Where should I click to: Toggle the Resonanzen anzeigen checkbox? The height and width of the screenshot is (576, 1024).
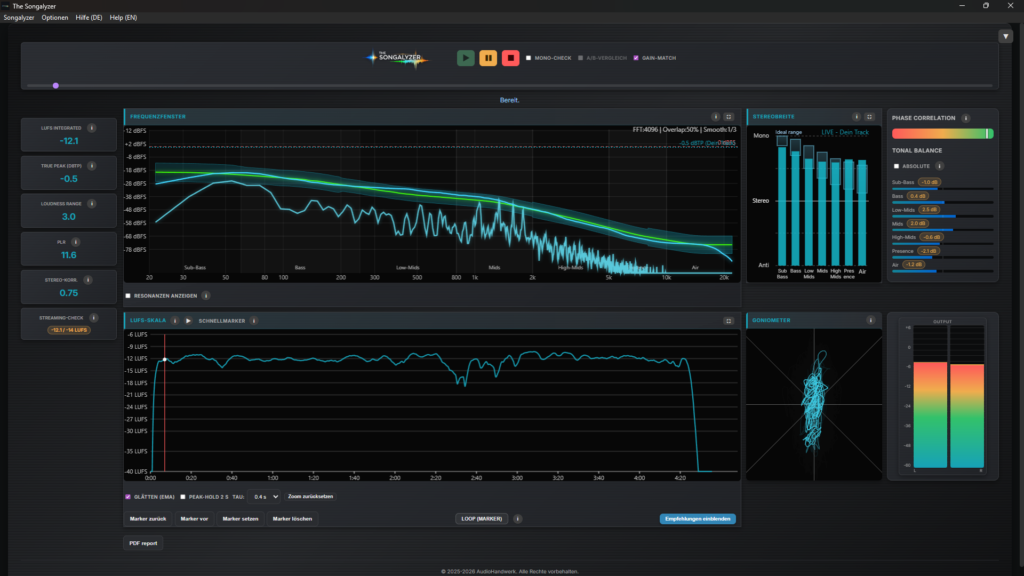click(128, 296)
